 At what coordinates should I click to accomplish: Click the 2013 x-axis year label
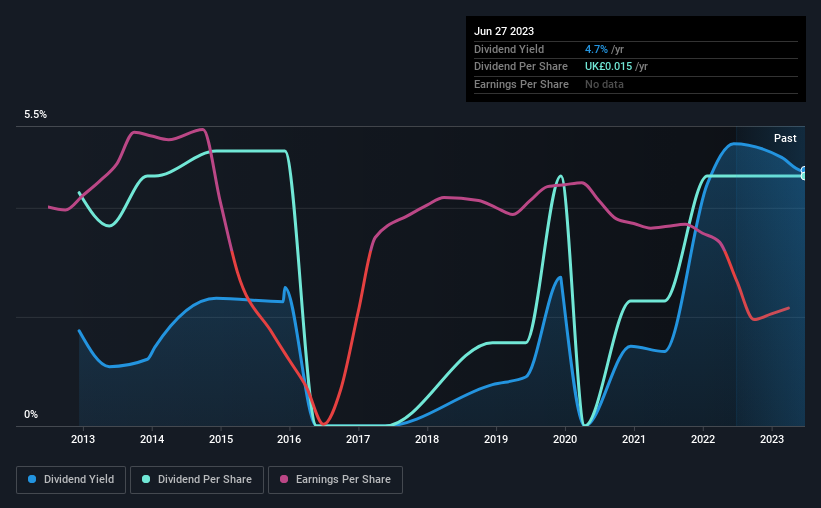[x=83, y=439]
